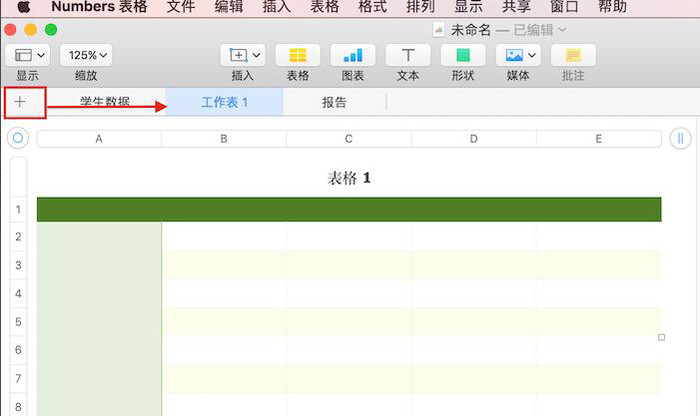Screen dimensions: 700x416
Task: Expand the 125% zoom dropdown
Action: point(86,55)
